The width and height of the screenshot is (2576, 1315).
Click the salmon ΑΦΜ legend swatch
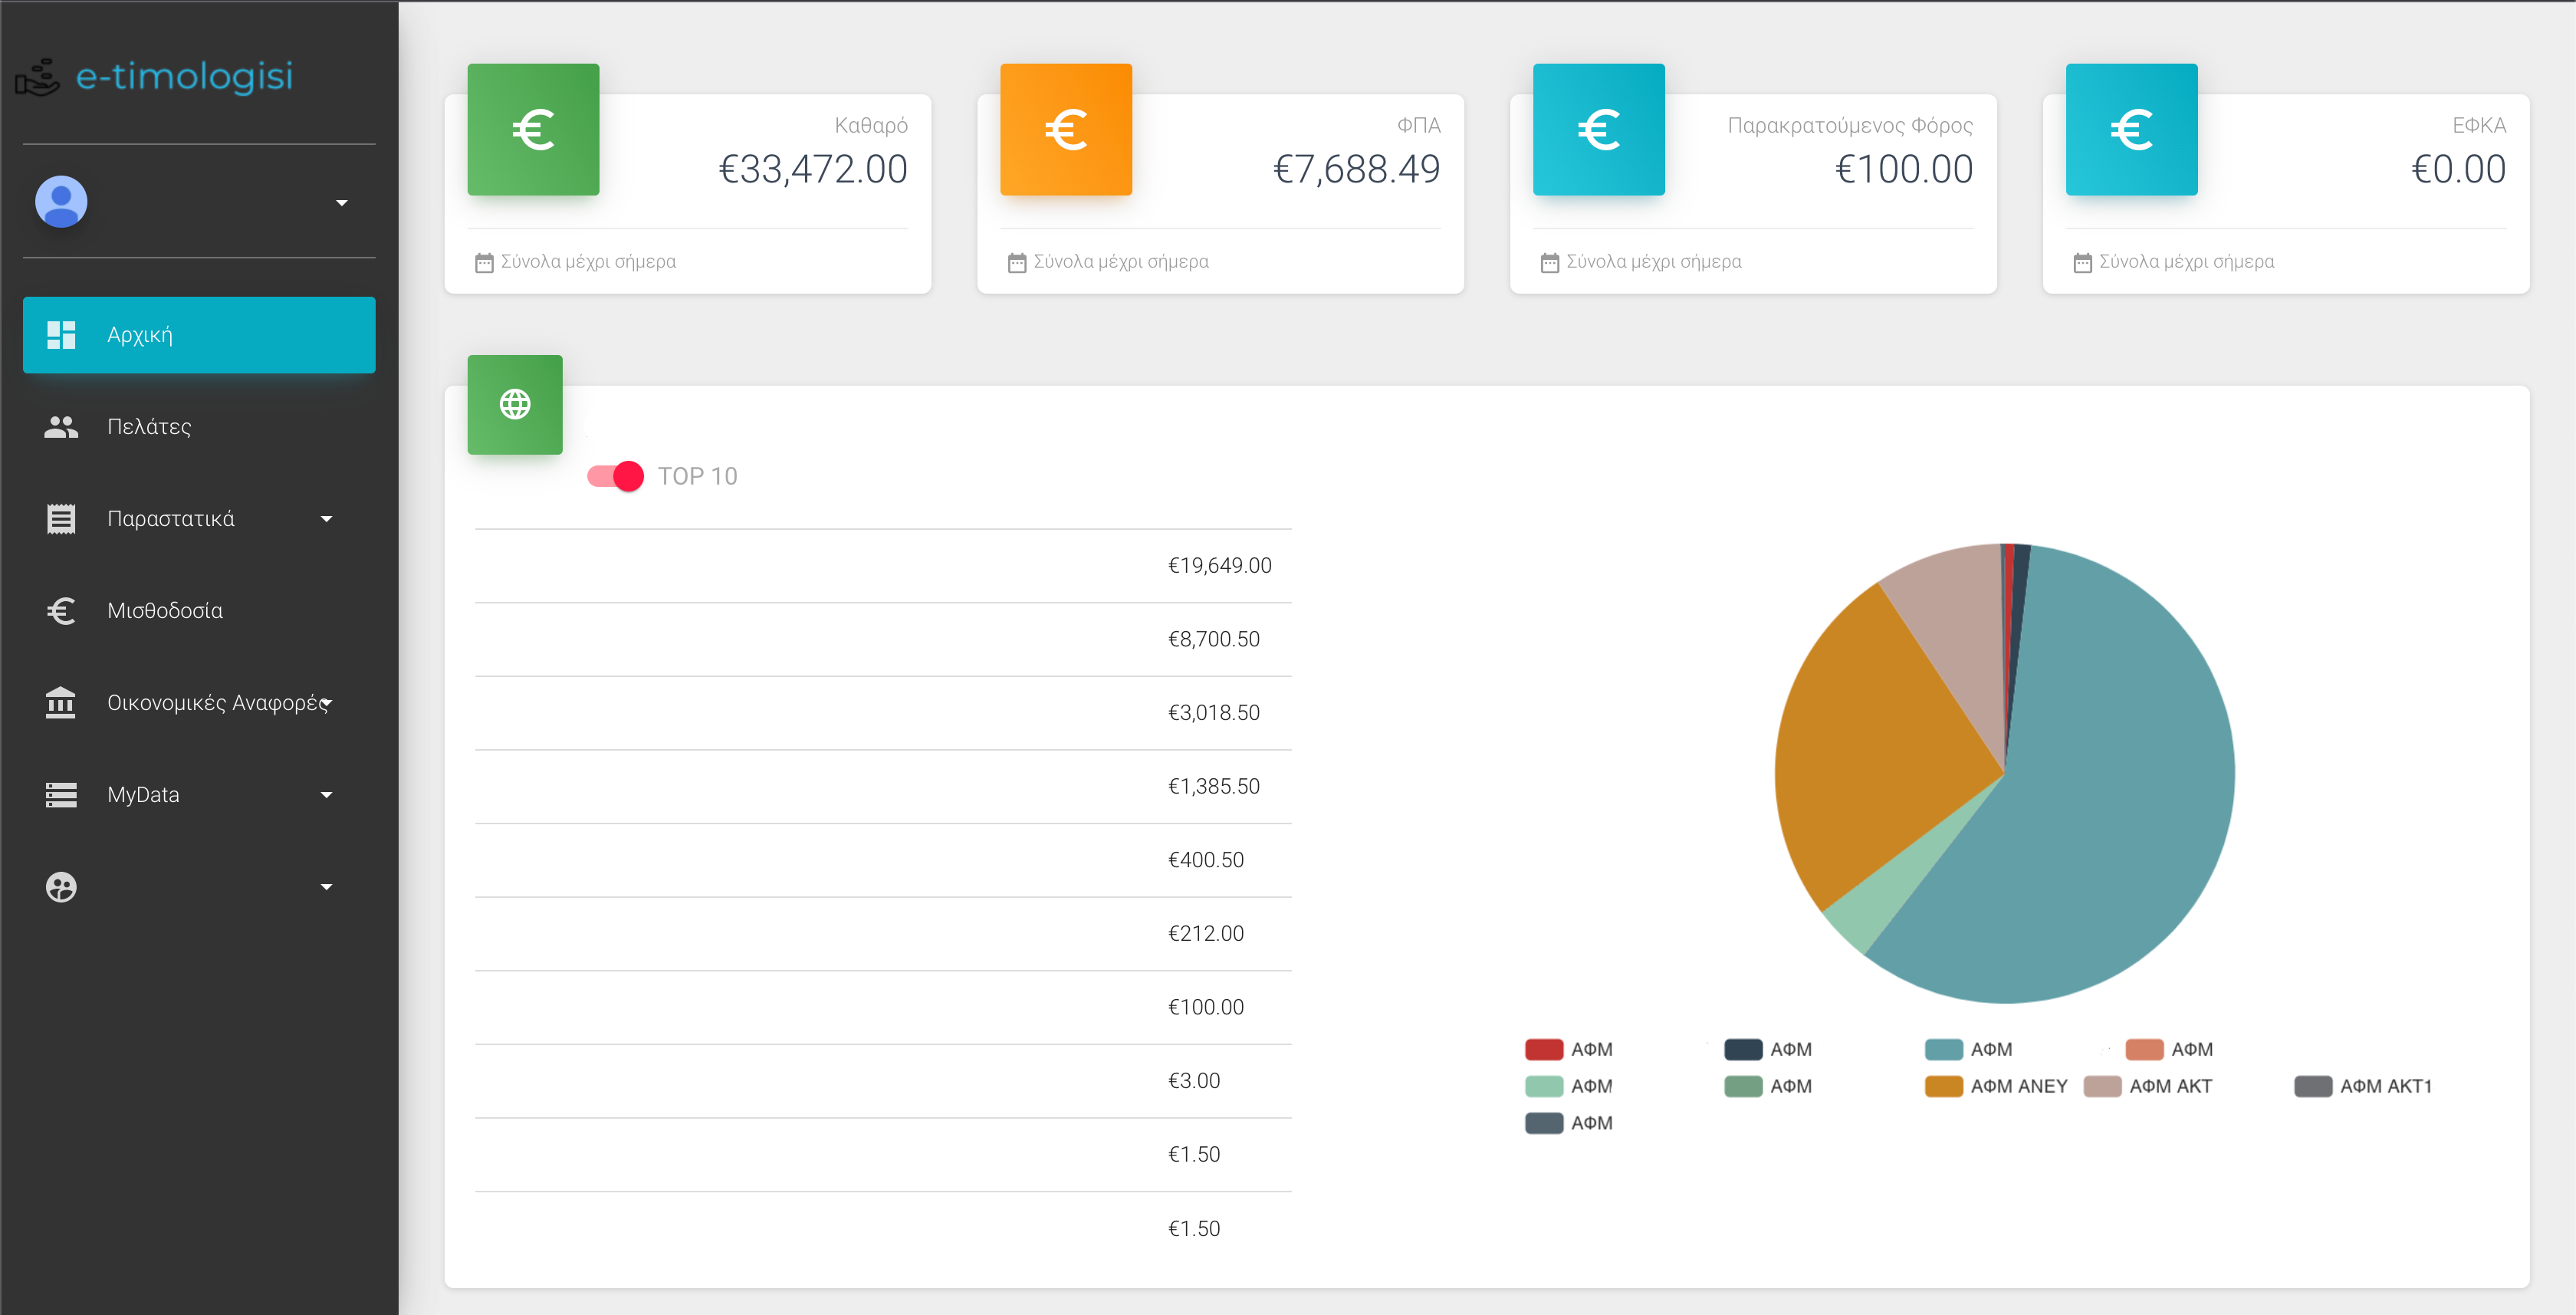click(2144, 1049)
